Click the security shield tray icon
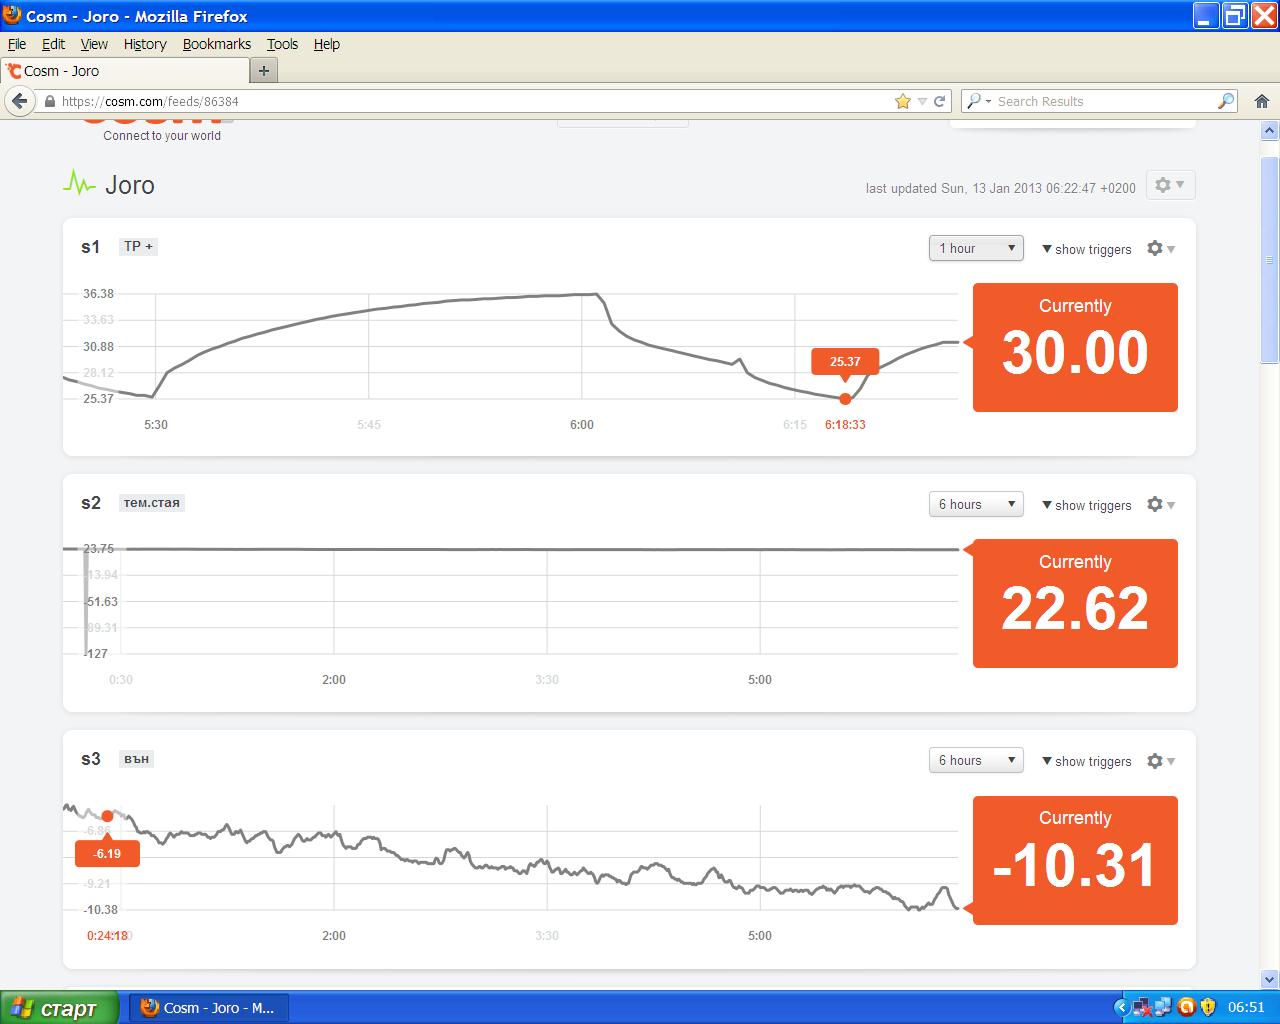Image resolution: width=1280 pixels, height=1024 pixels. [x=1208, y=1008]
